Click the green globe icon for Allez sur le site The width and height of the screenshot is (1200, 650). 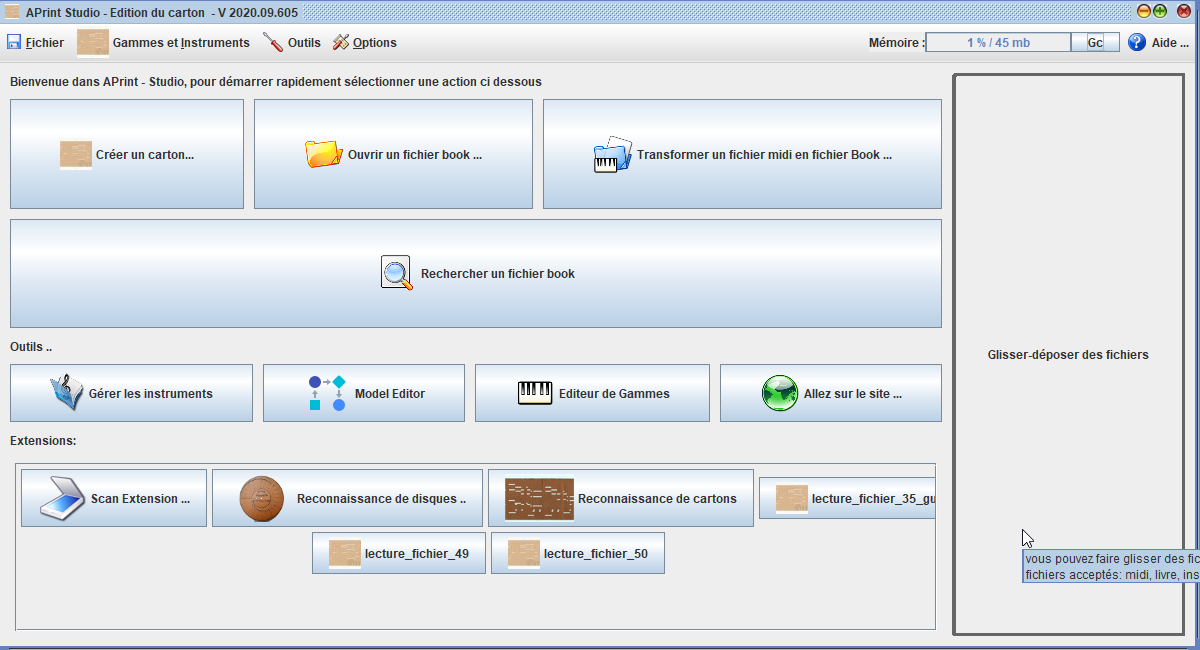(780, 393)
